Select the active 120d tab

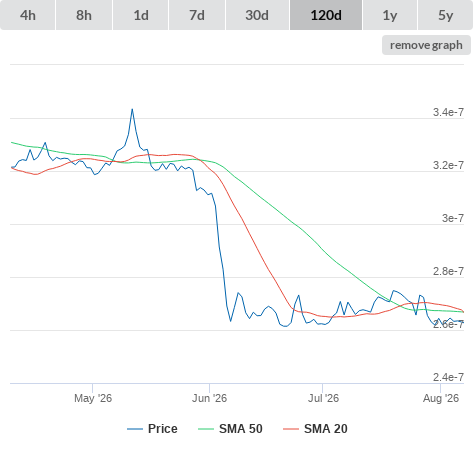pos(326,15)
